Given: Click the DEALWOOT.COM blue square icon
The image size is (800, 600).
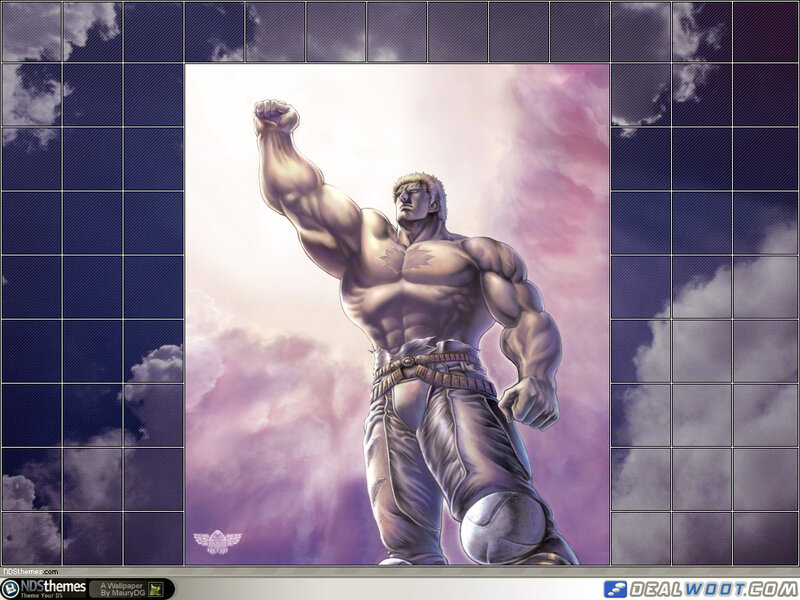Looking at the screenshot, I should [x=615, y=589].
